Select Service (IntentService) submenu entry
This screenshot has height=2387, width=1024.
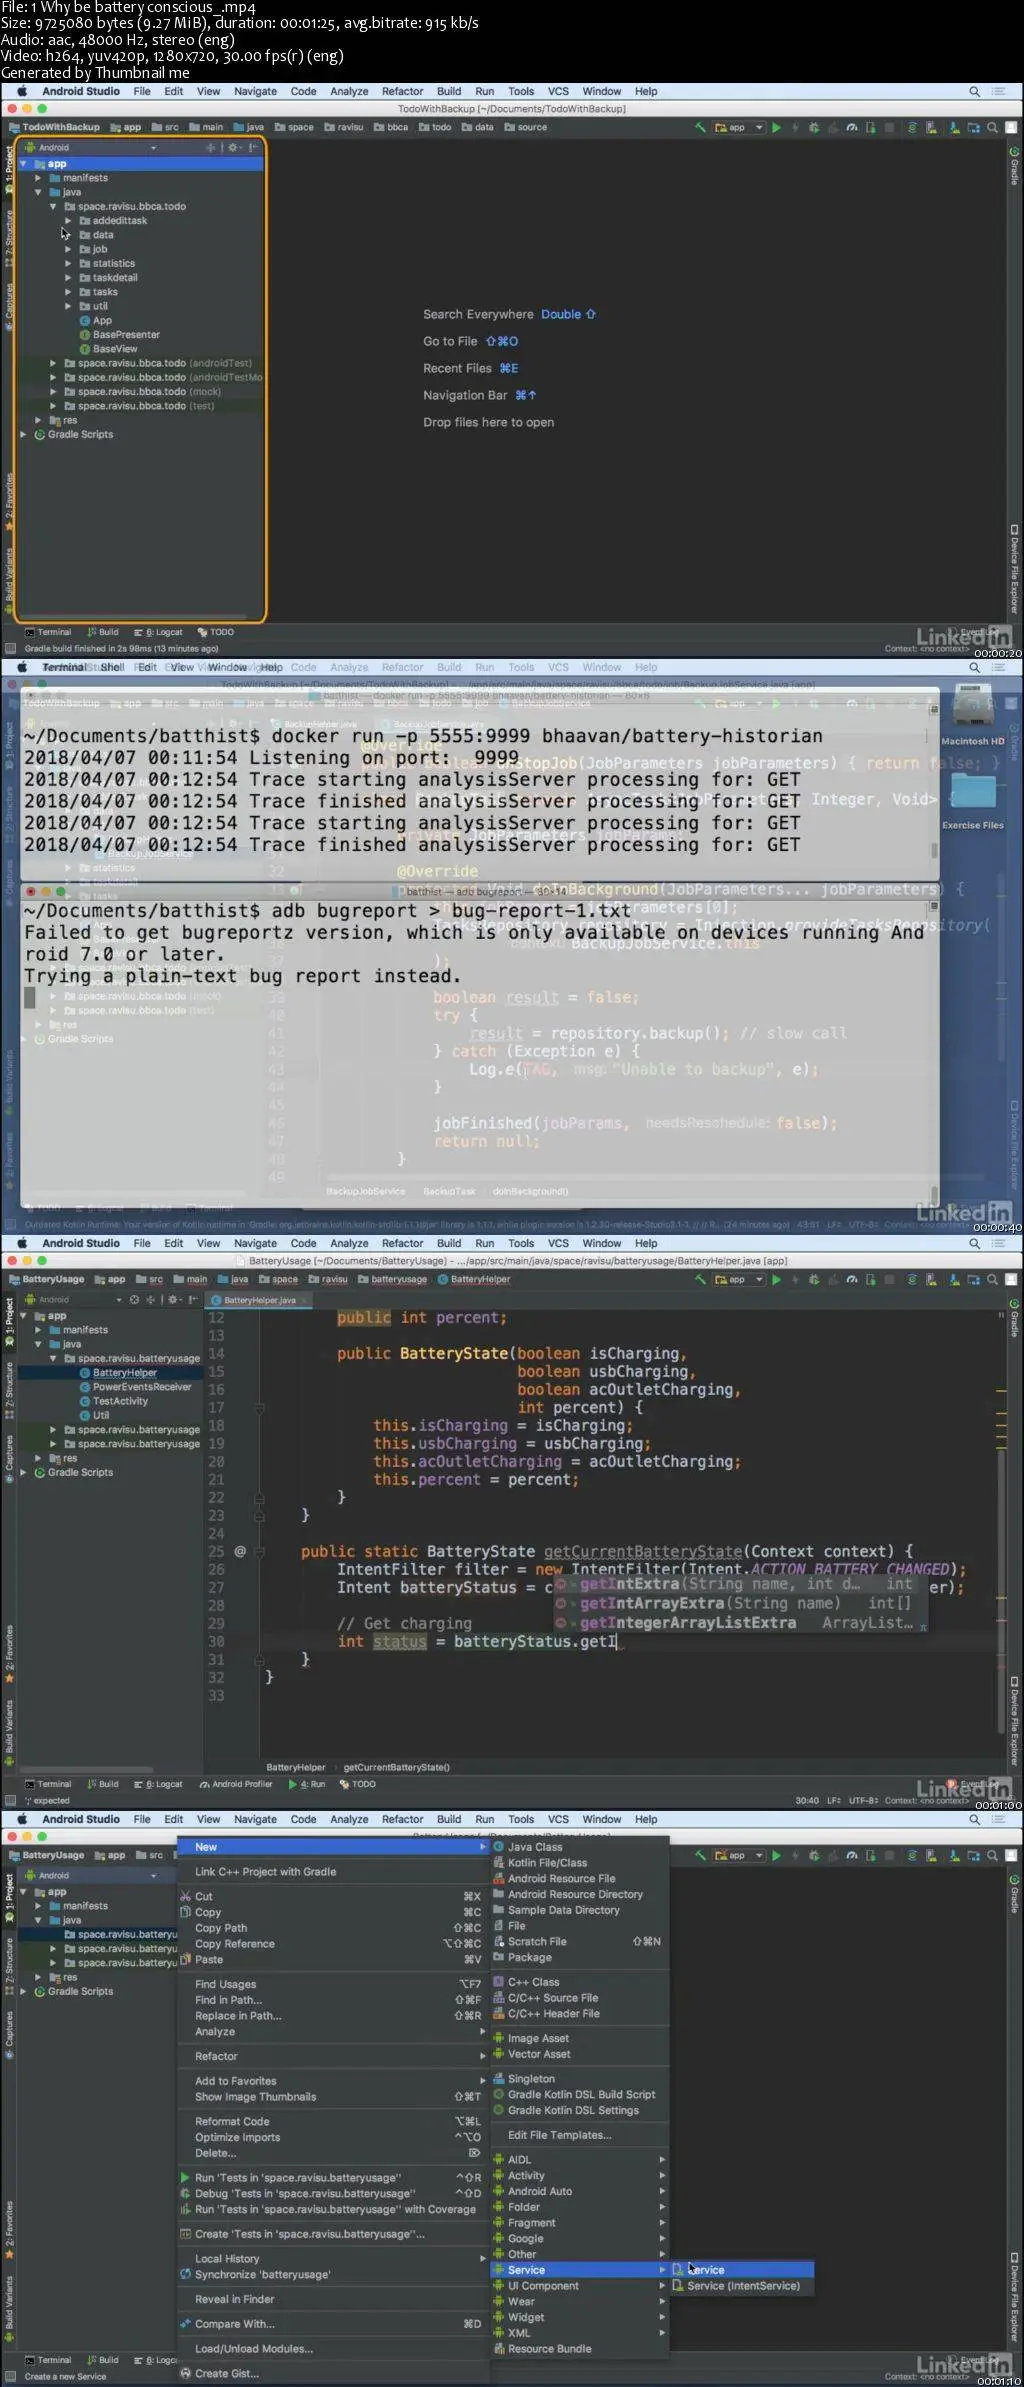pyautogui.click(x=742, y=2286)
